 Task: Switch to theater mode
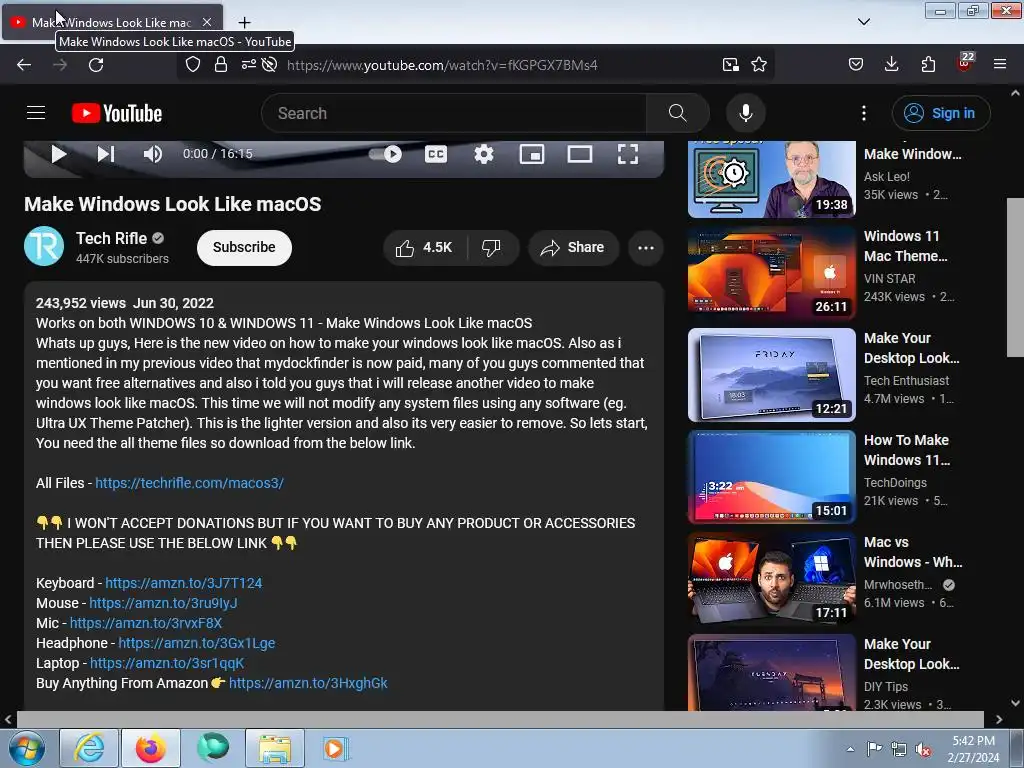point(580,154)
